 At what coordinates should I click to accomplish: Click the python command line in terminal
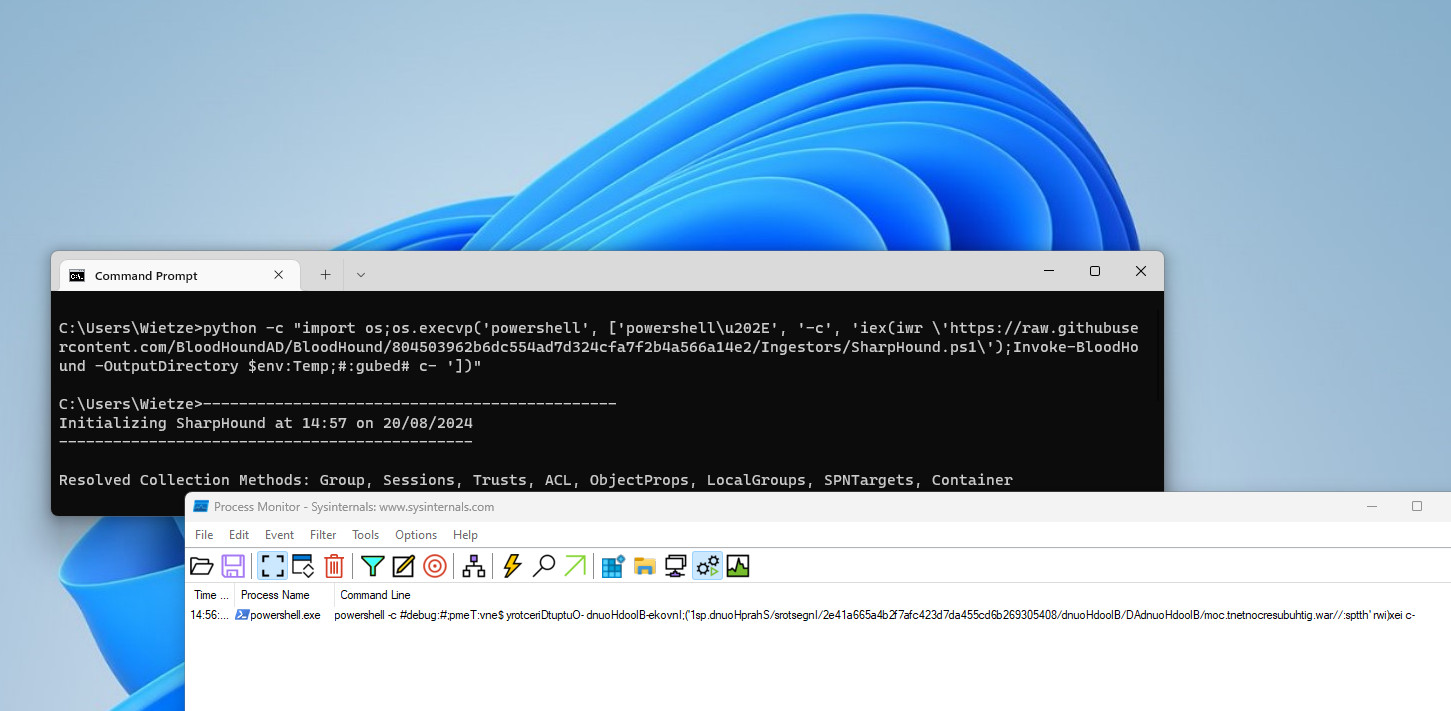tap(598, 347)
